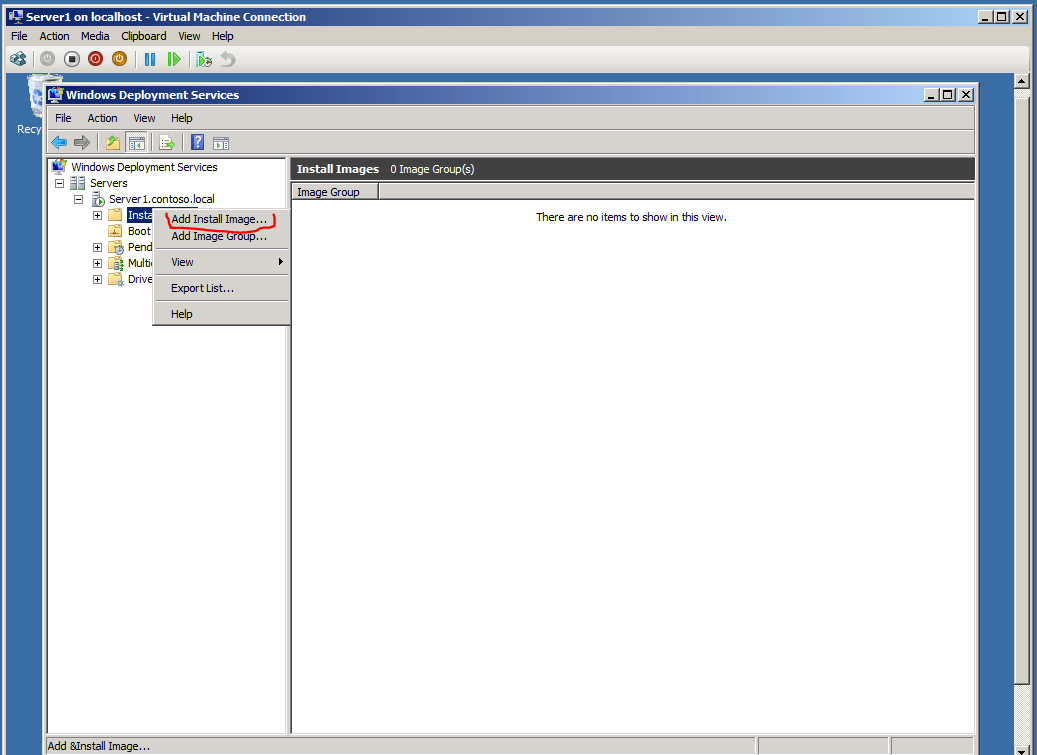Viewport: 1037px width, 755px height.
Task: Open the VM Connection Action menu
Action: (x=54, y=36)
